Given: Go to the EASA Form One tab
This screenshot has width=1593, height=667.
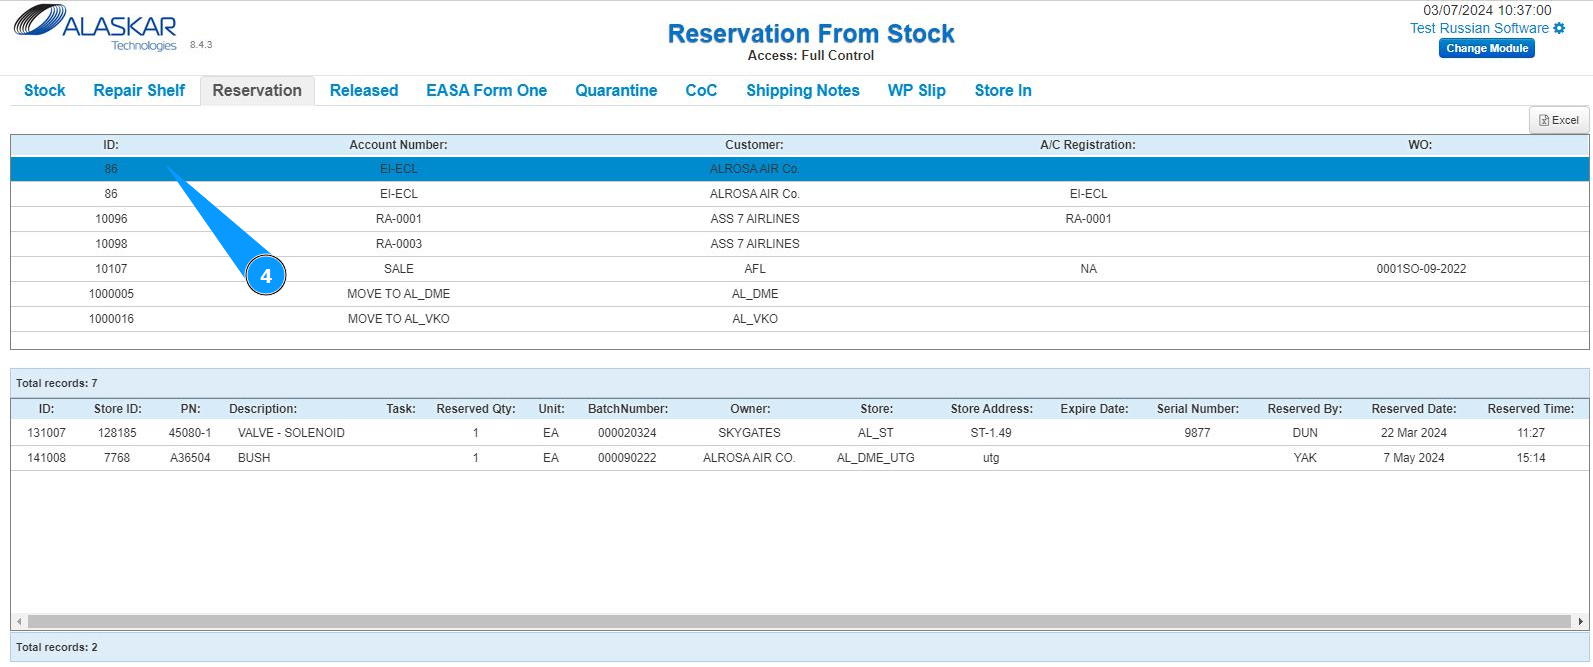Looking at the screenshot, I should tap(486, 90).
